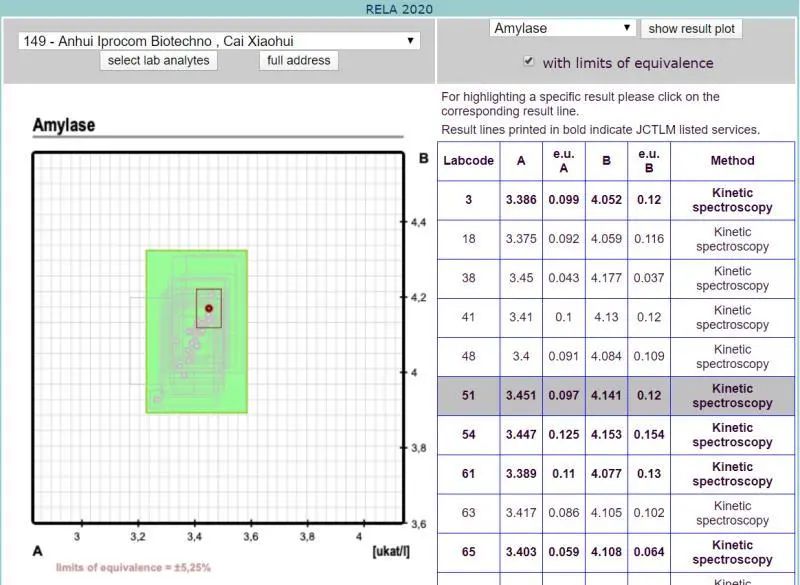Open the laboratory selection dropdown
This screenshot has width=800, height=585.
click(x=218, y=41)
